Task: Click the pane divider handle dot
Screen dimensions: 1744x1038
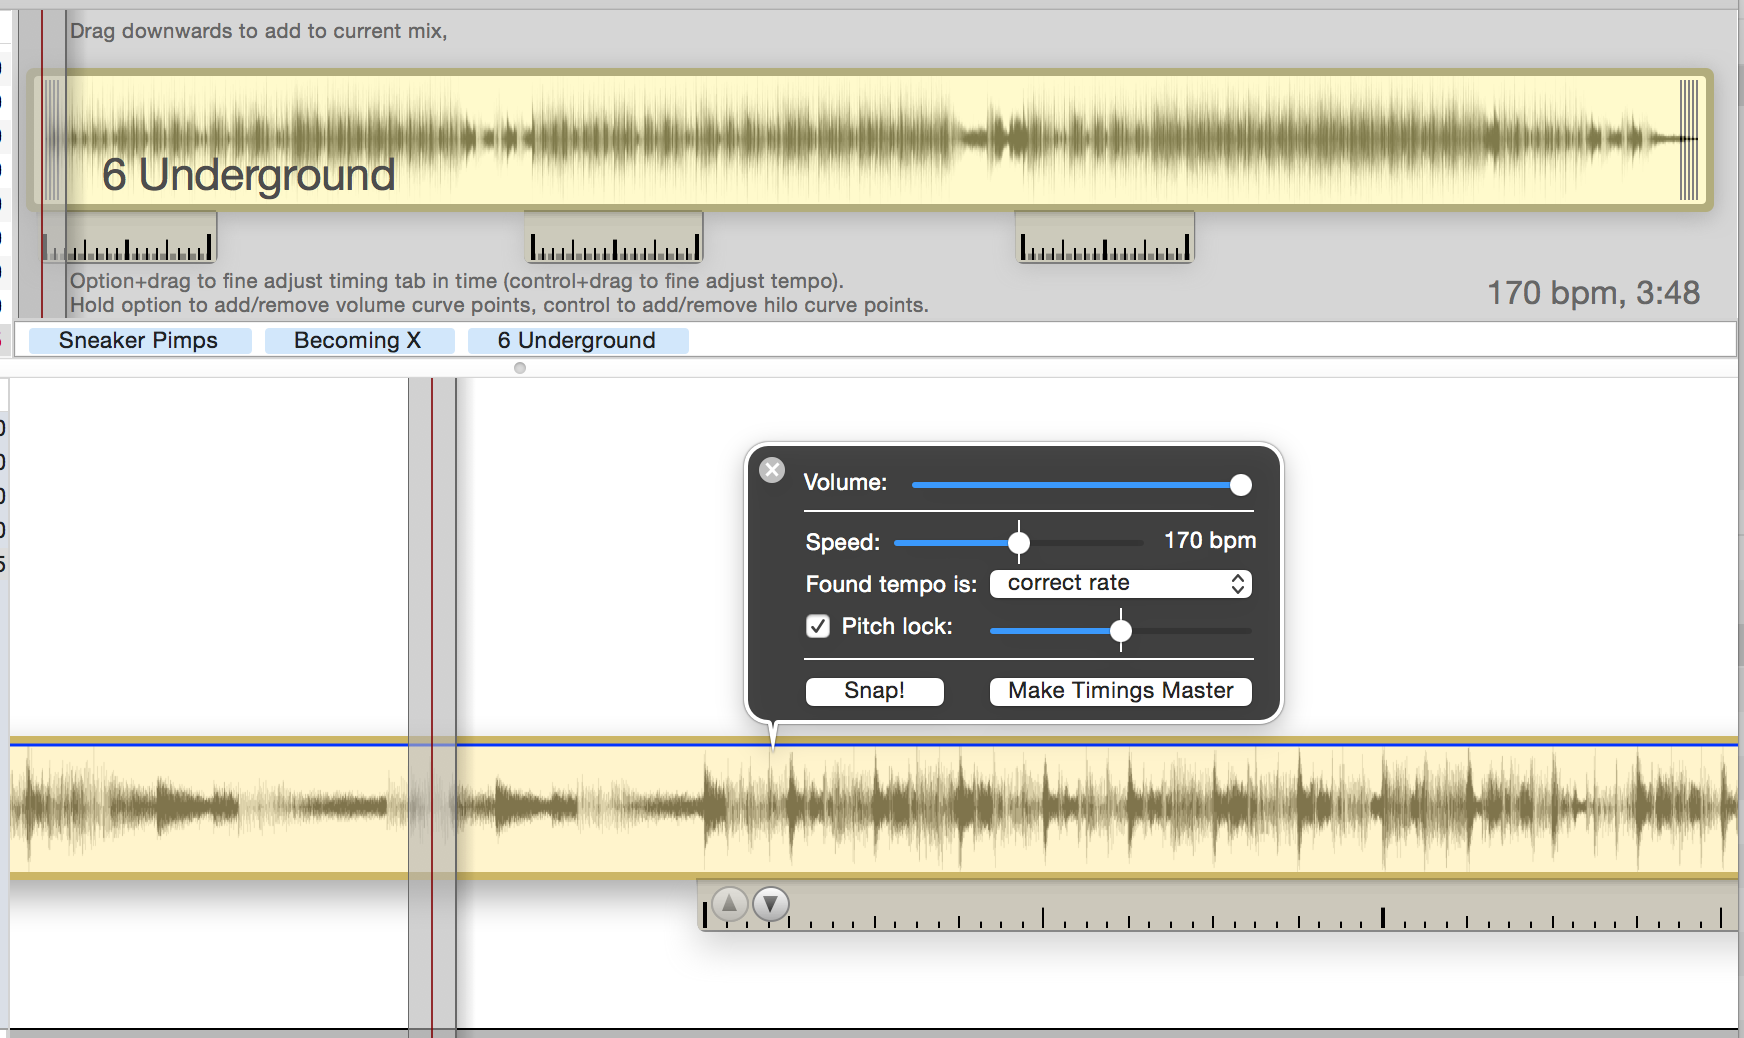Action: point(520,368)
